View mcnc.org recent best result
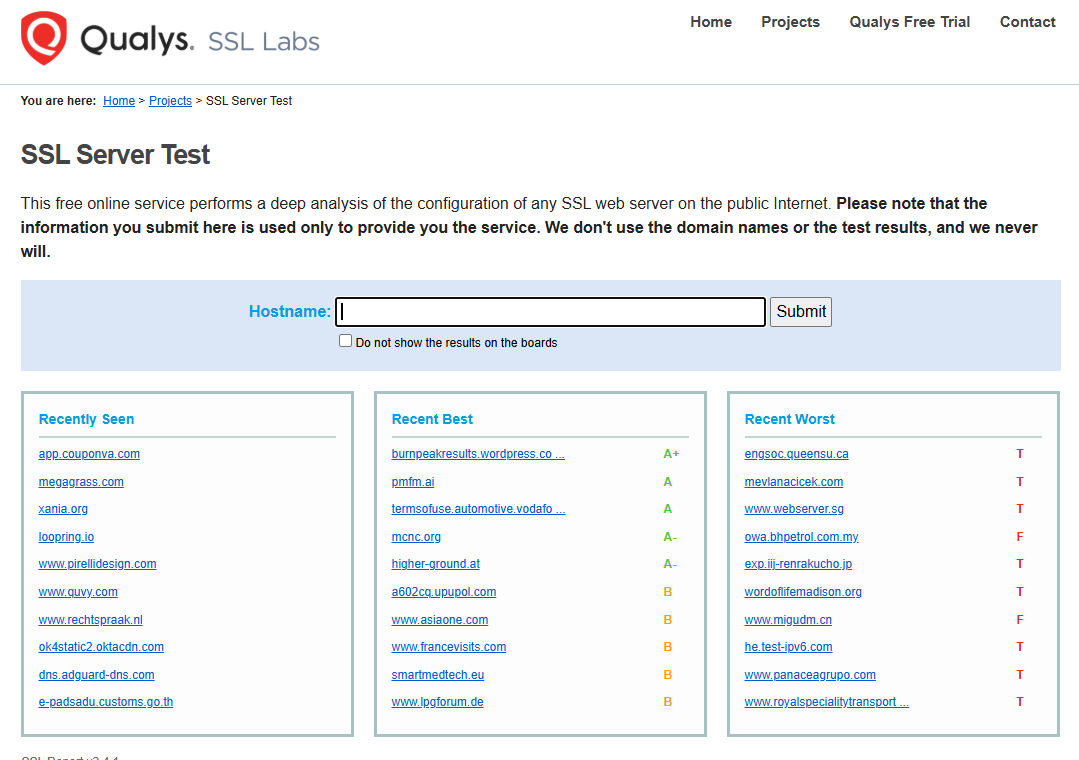The image size is (1079, 760). tap(416, 537)
